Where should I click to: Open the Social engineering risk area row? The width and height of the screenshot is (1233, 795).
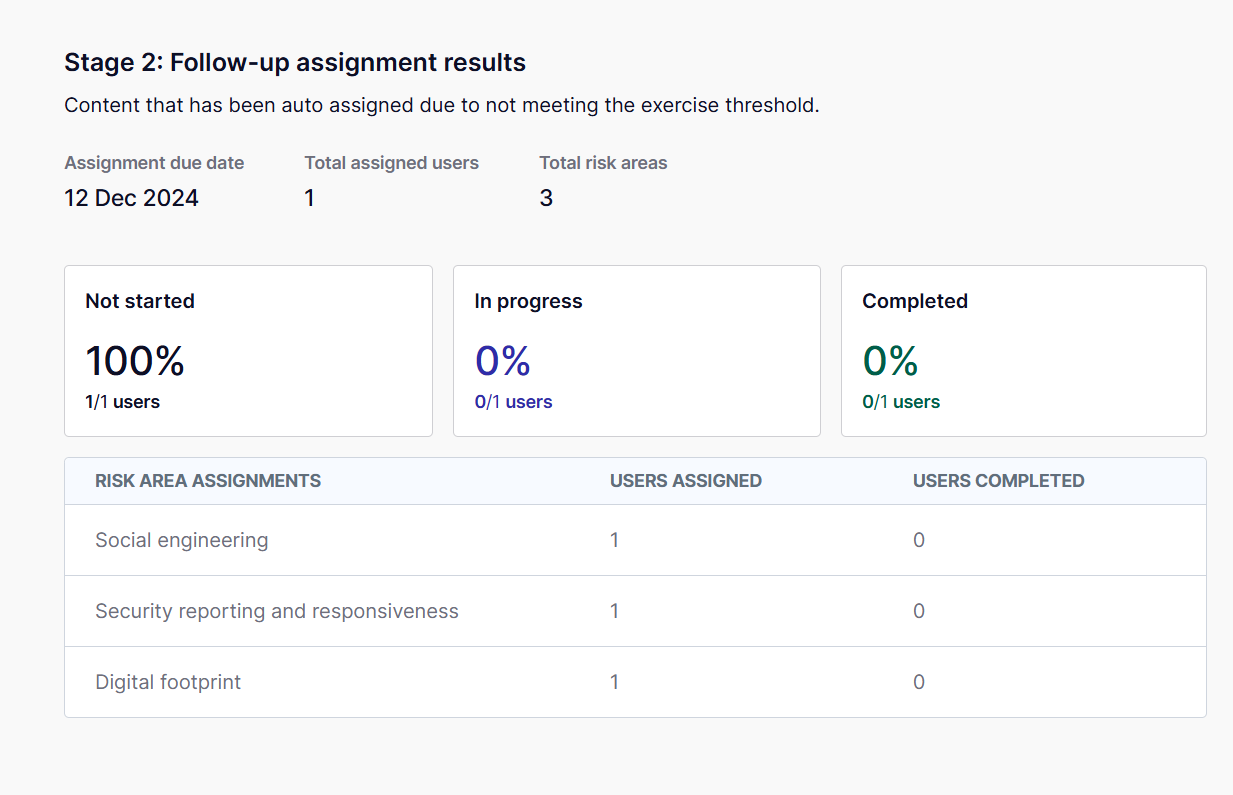[x=182, y=540]
